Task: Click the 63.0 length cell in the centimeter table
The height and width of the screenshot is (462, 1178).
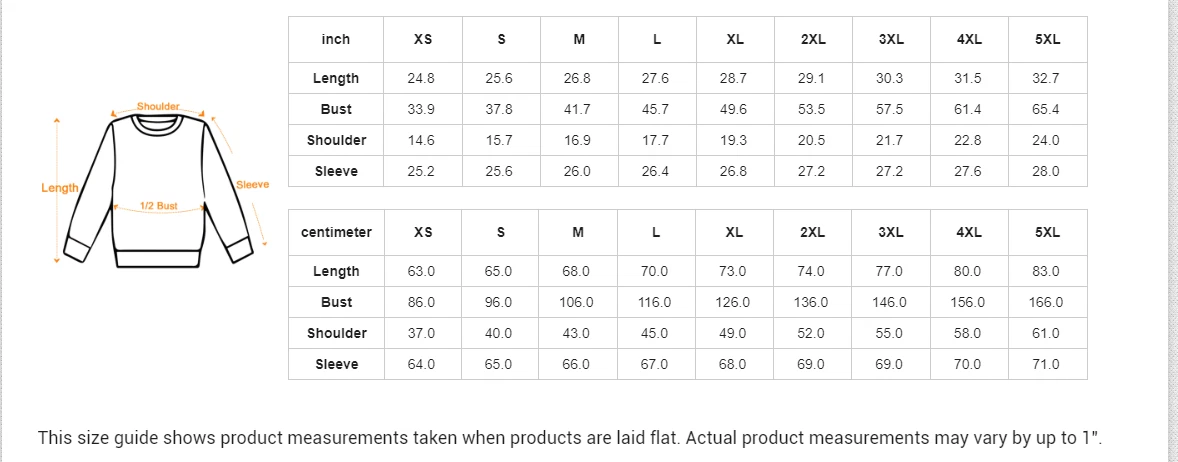Action: tap(423, 271)
